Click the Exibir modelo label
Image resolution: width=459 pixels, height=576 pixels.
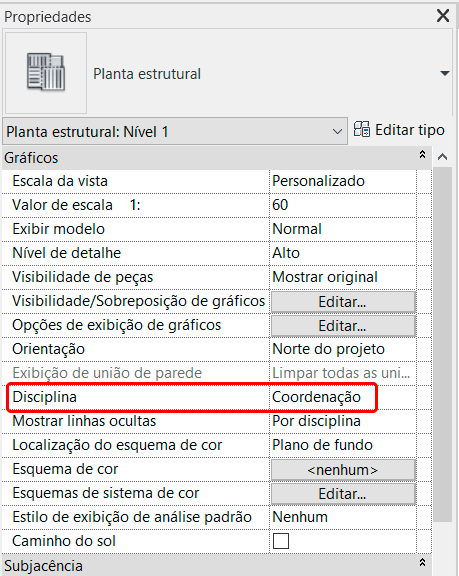(58, 229)
